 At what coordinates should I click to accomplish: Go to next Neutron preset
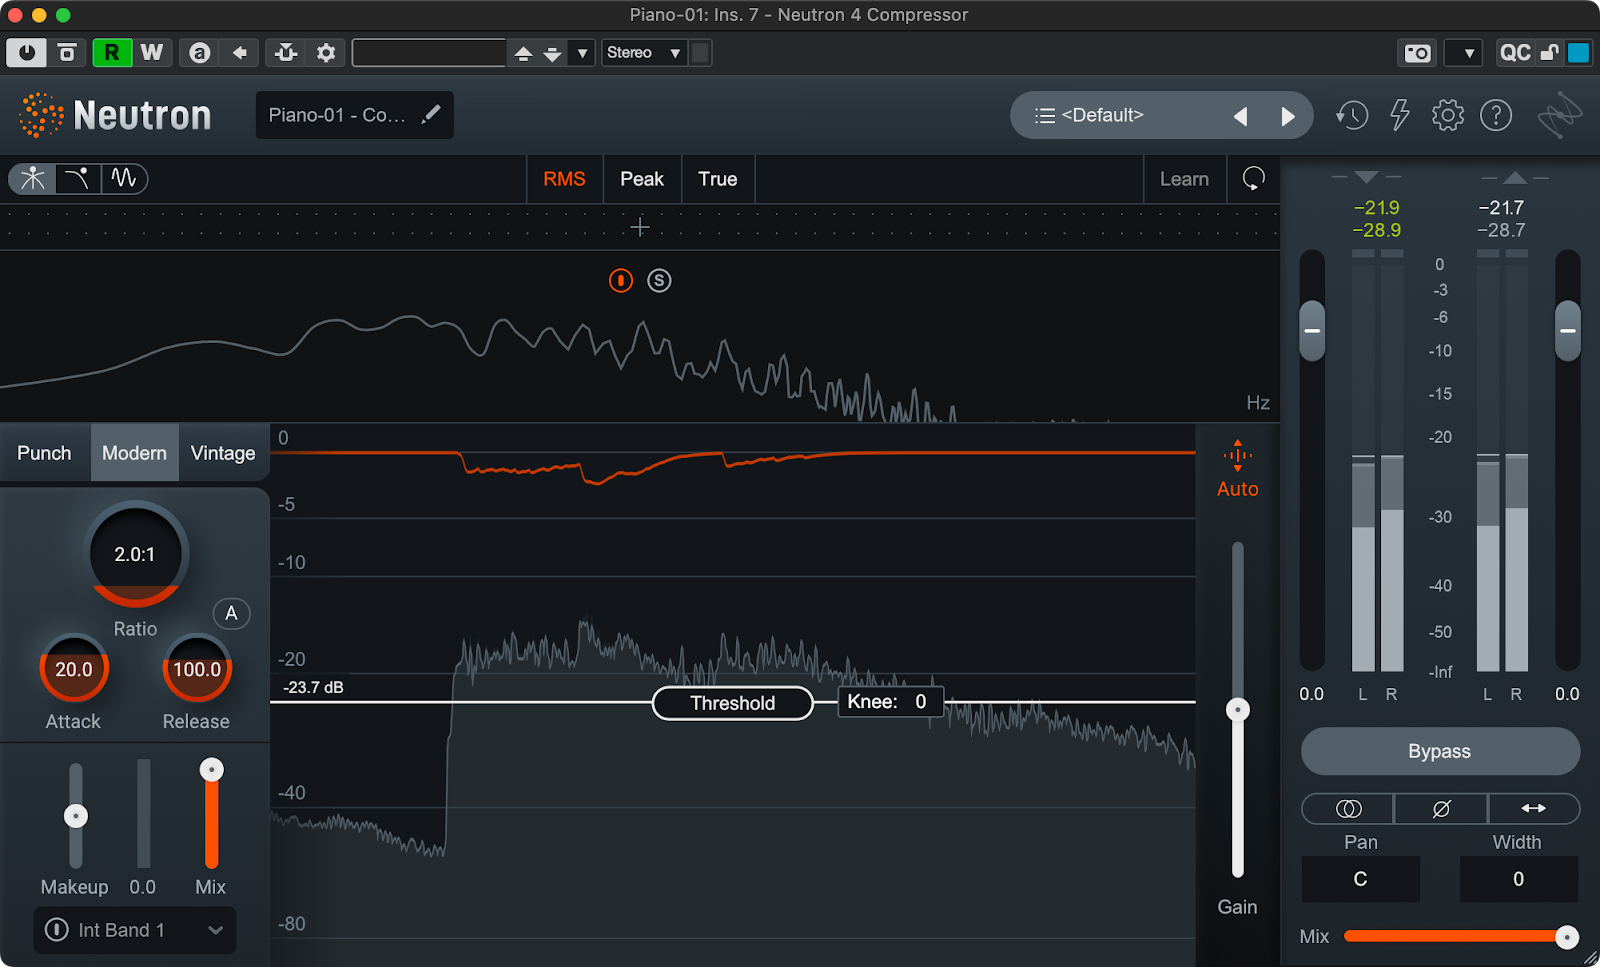coord(1288,116)
